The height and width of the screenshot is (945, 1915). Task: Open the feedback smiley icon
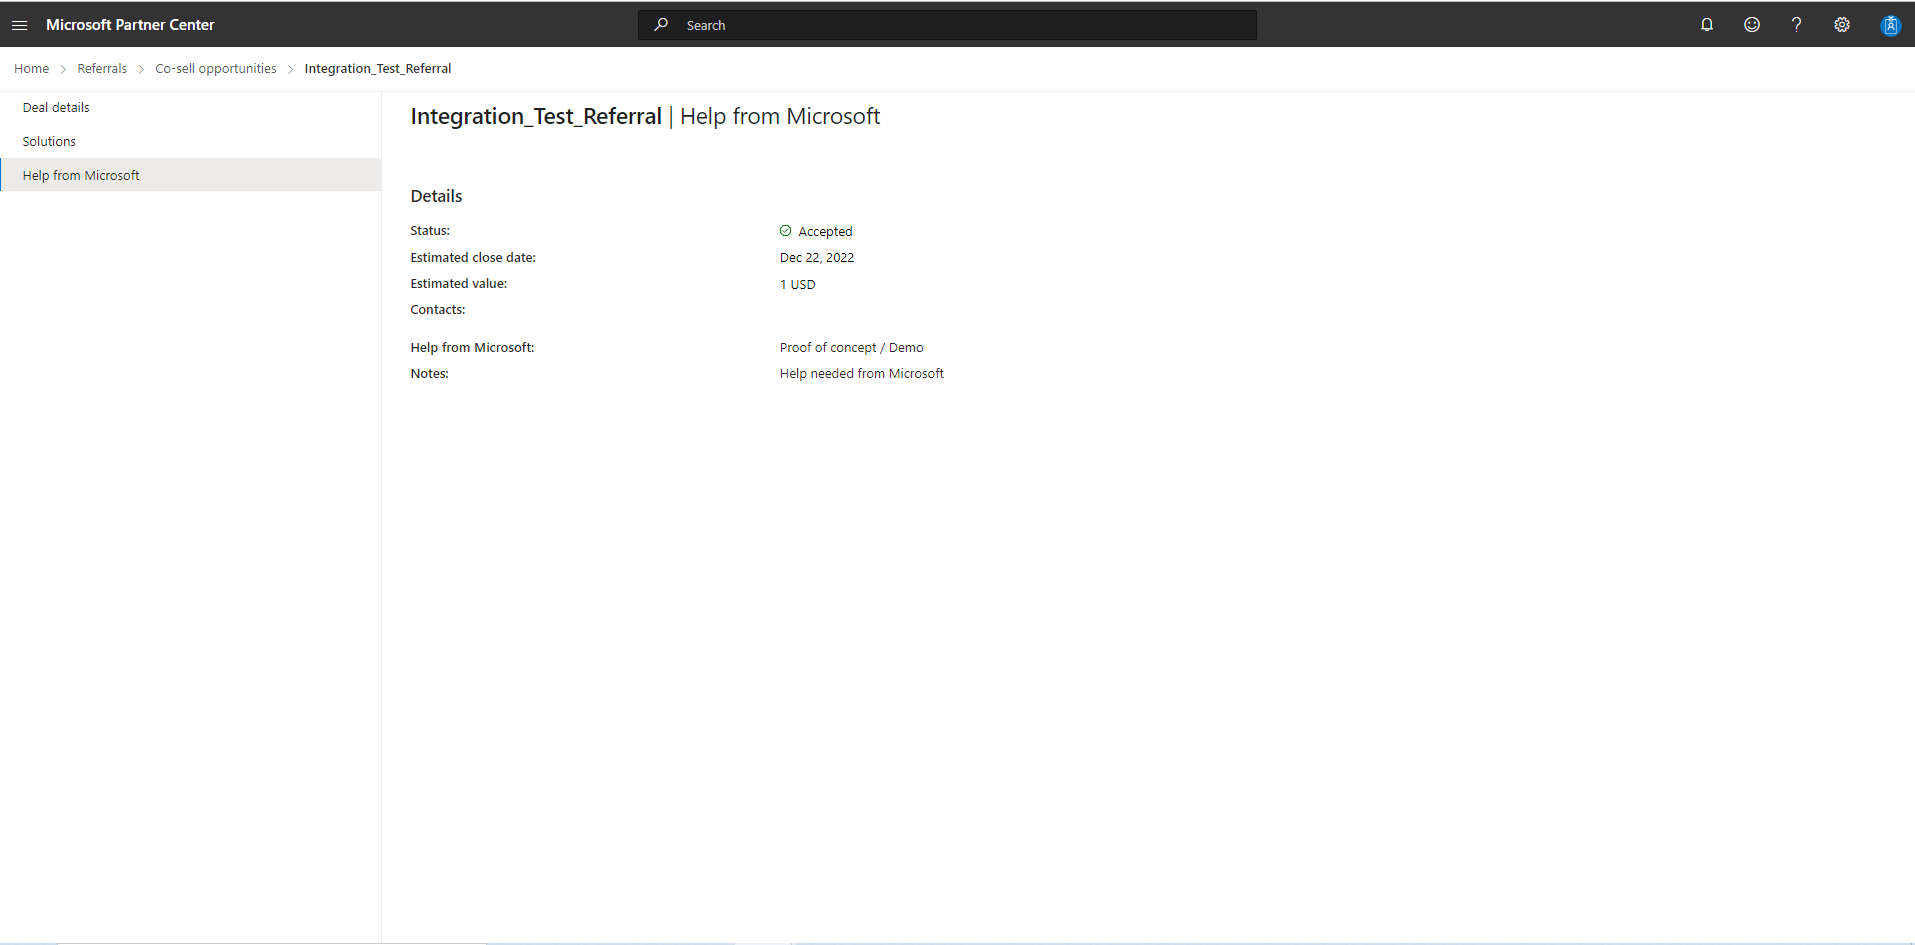1752,25
